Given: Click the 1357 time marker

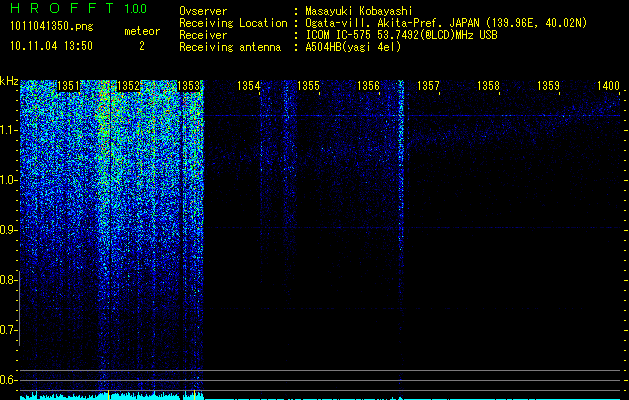Looking at the screenshot, I should point(428,86).
